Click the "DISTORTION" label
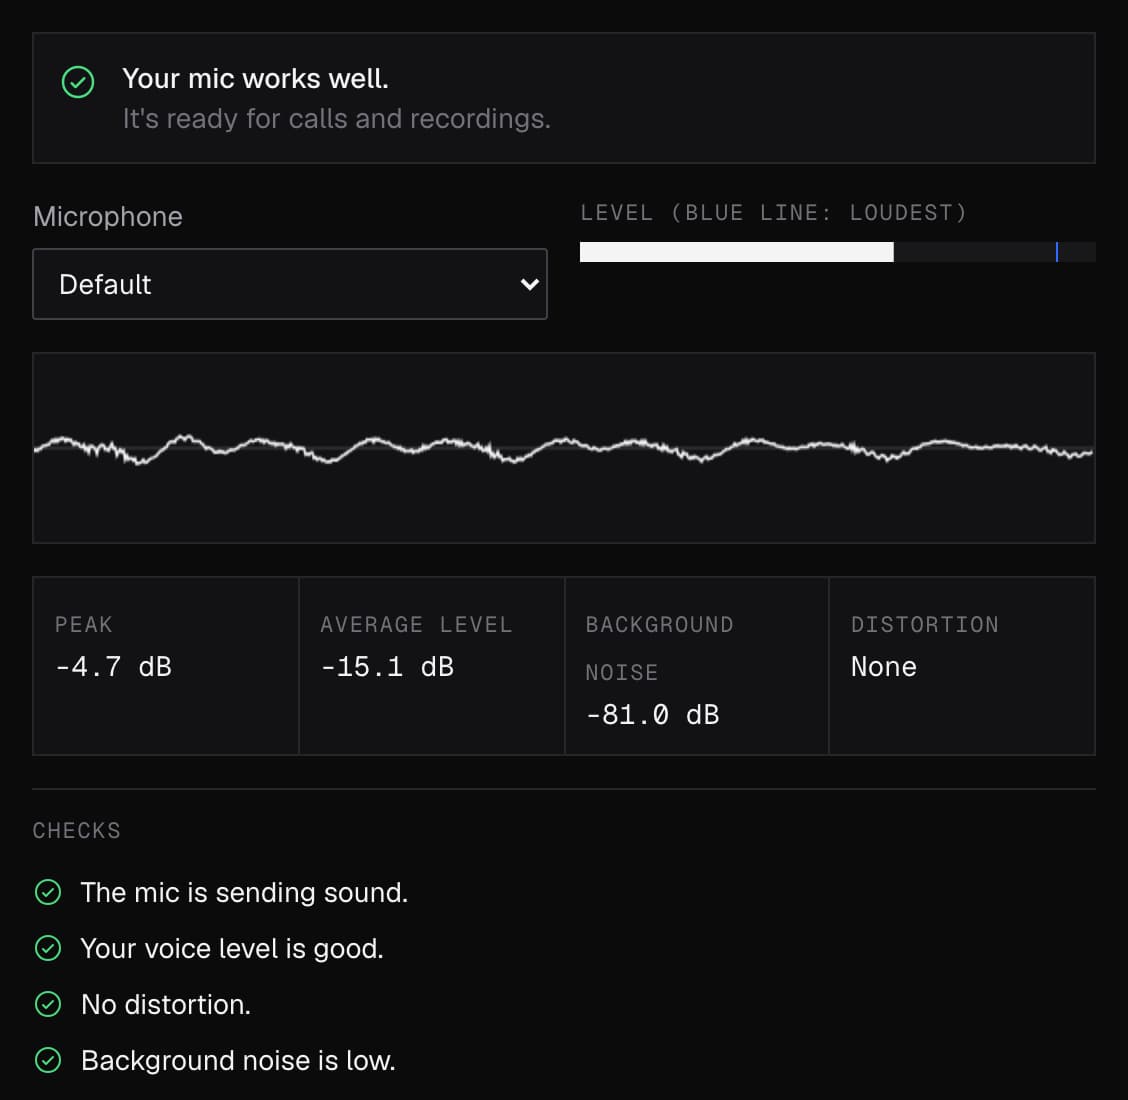Image resolution: width=1128 pixels, height=1100 pixels. pyautogui.click(x=925, y=624)
